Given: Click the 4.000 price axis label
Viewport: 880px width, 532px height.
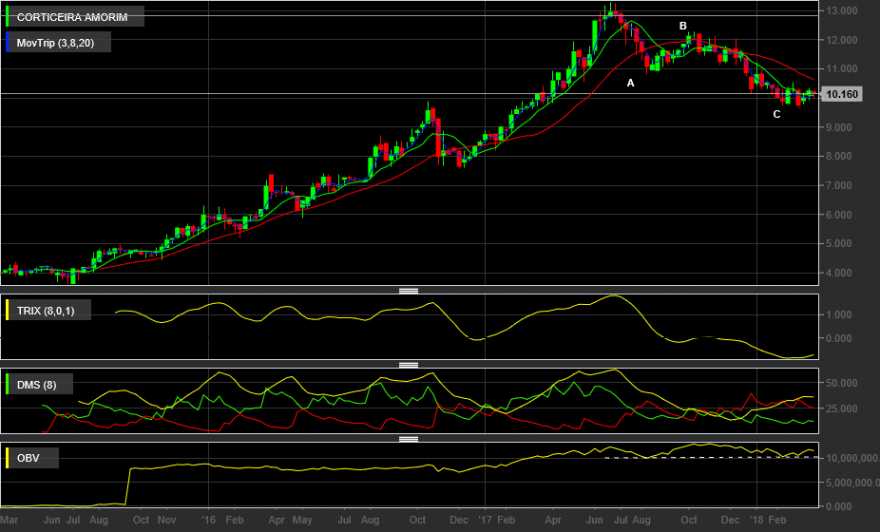Looking at the screenshot, I should tap(838, 273).
